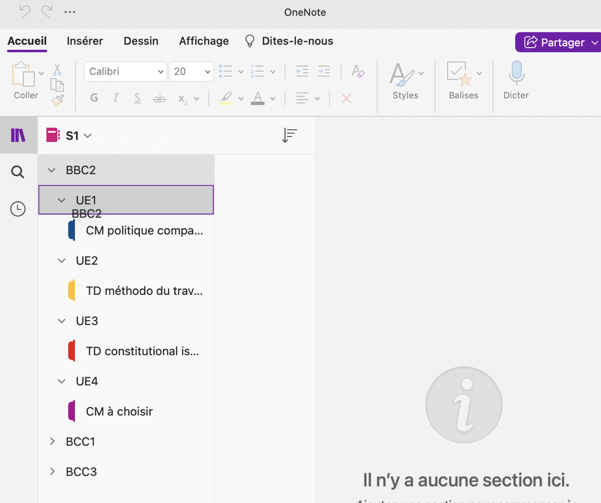Switch to the Dessin tab
This screenshot has height=503, width=601.
point(141,41)
